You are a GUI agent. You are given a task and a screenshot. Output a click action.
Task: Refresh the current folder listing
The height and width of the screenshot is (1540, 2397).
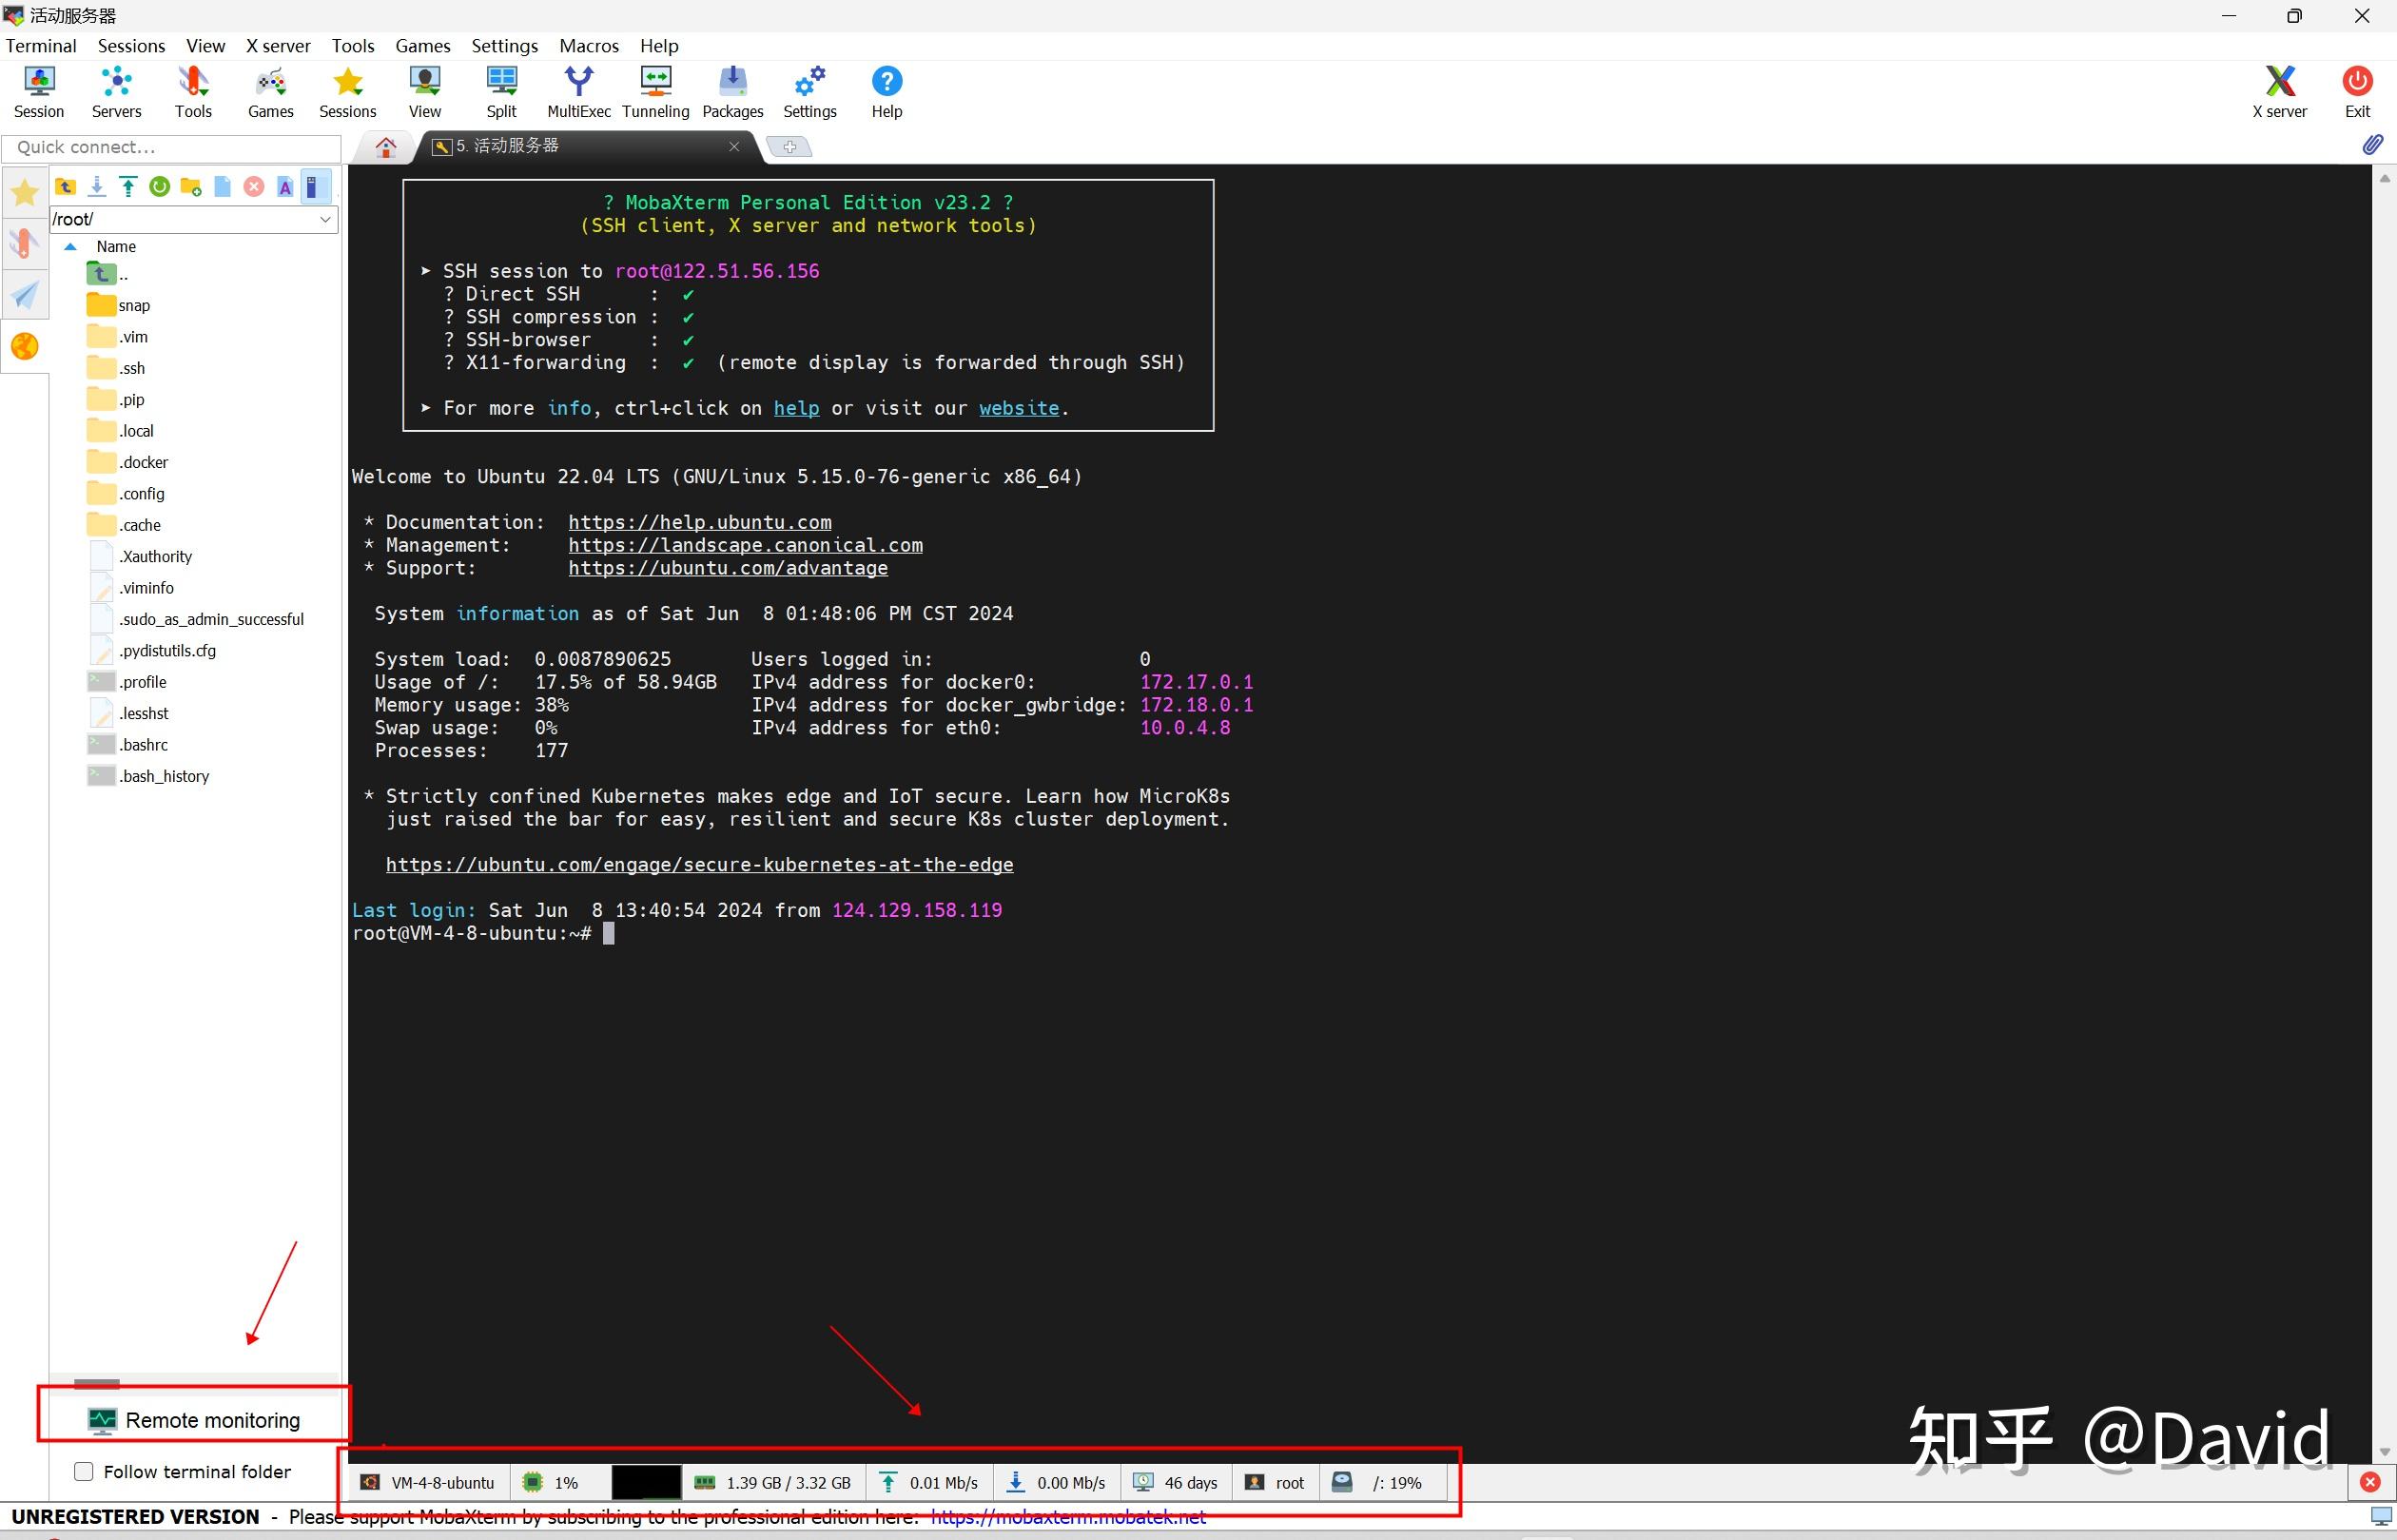160,186
